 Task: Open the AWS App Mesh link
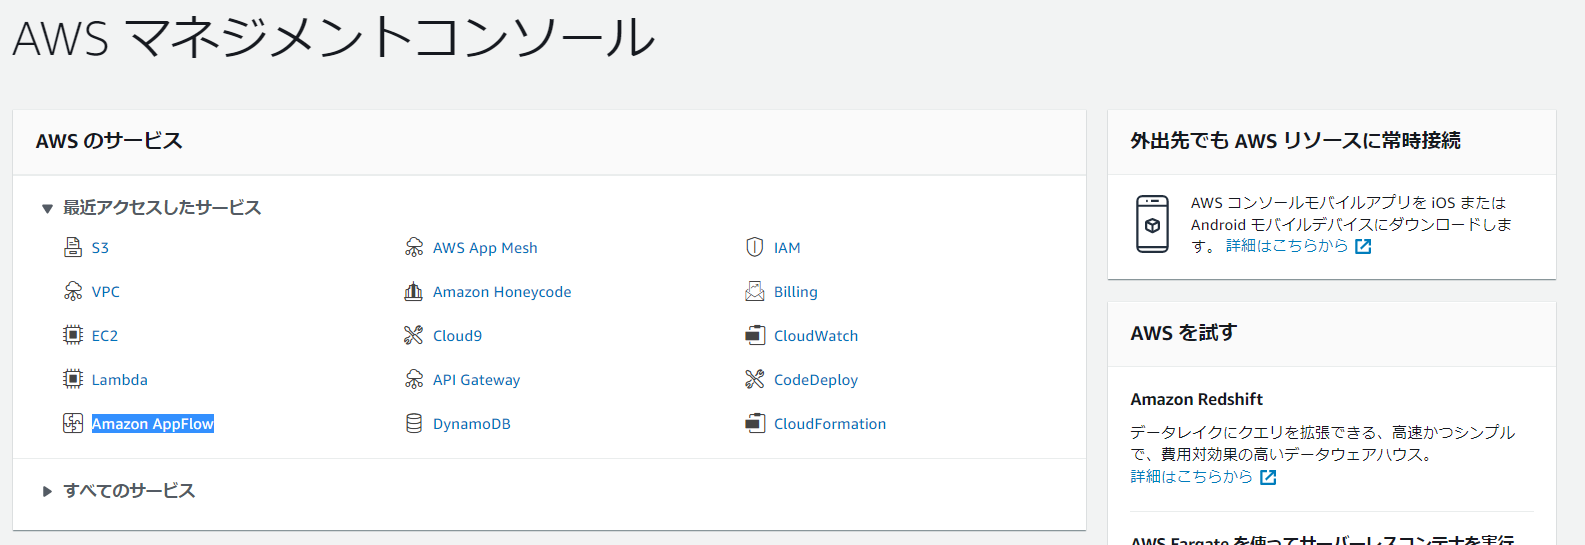[x=485, y=248]
